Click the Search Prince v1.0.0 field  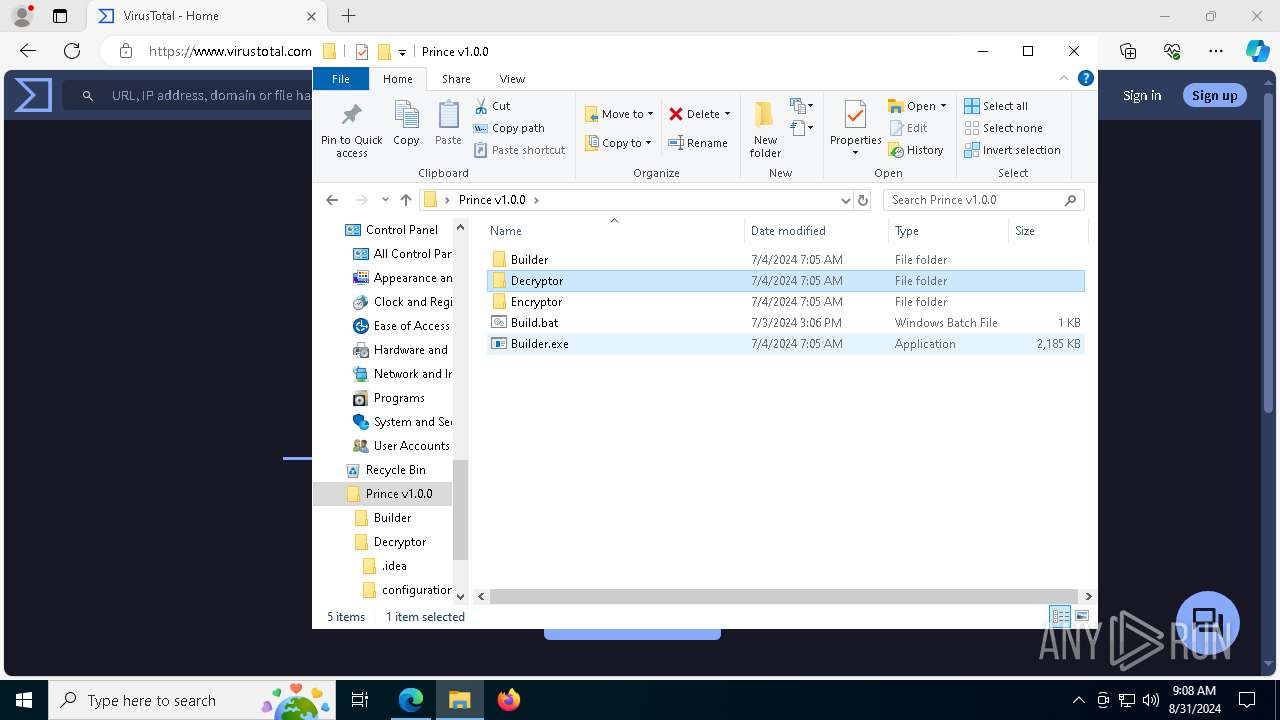click(x=983, y=200)
